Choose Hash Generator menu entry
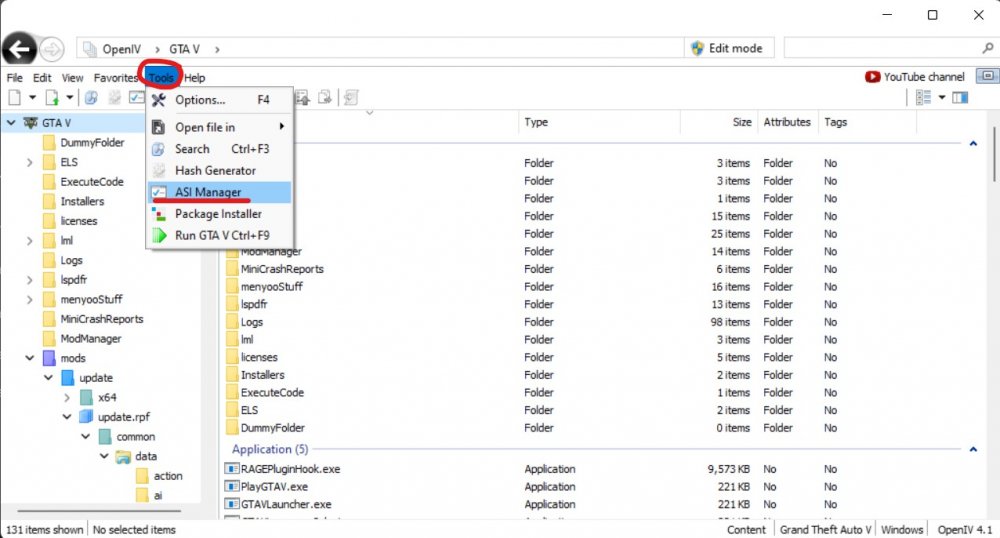The image size is (1000, 538). tap(220, 170)
